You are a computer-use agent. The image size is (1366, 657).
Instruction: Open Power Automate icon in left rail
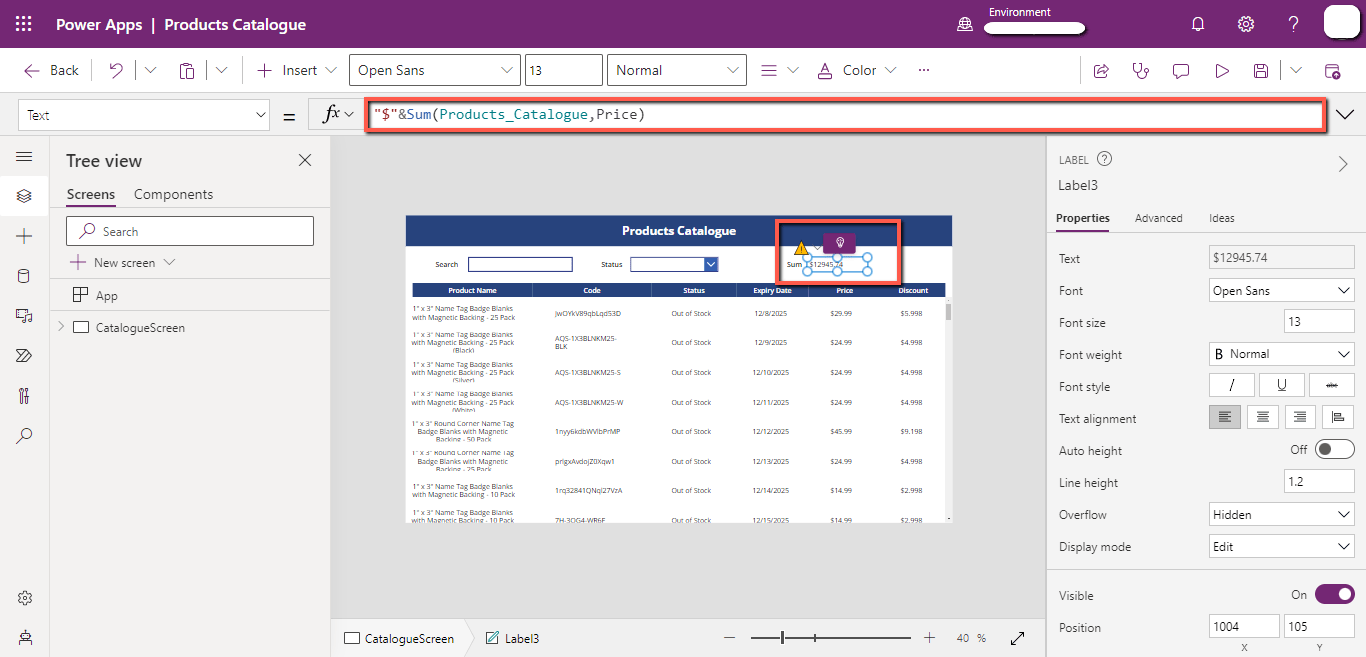point(24,356)
